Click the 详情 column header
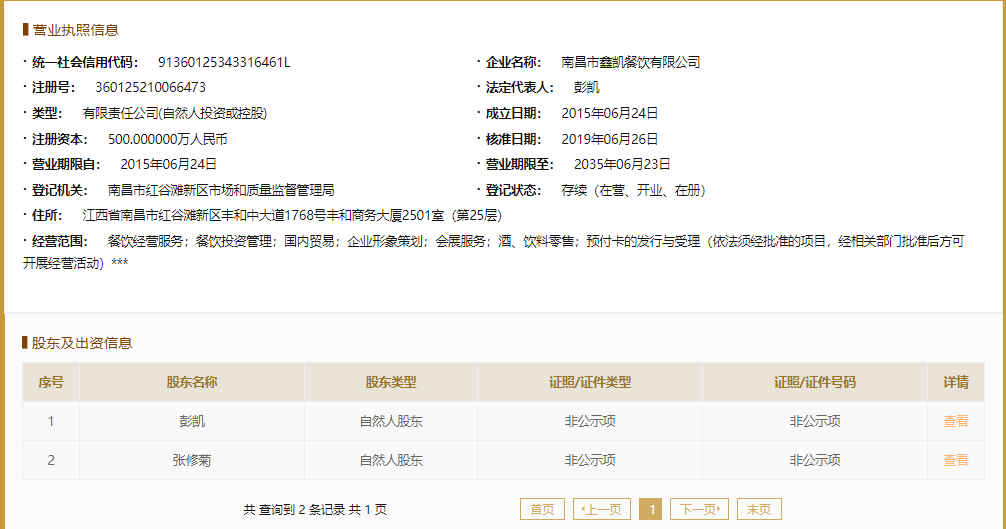Image resolution: width=1006 pixels, height=529 pixels. 956,382
